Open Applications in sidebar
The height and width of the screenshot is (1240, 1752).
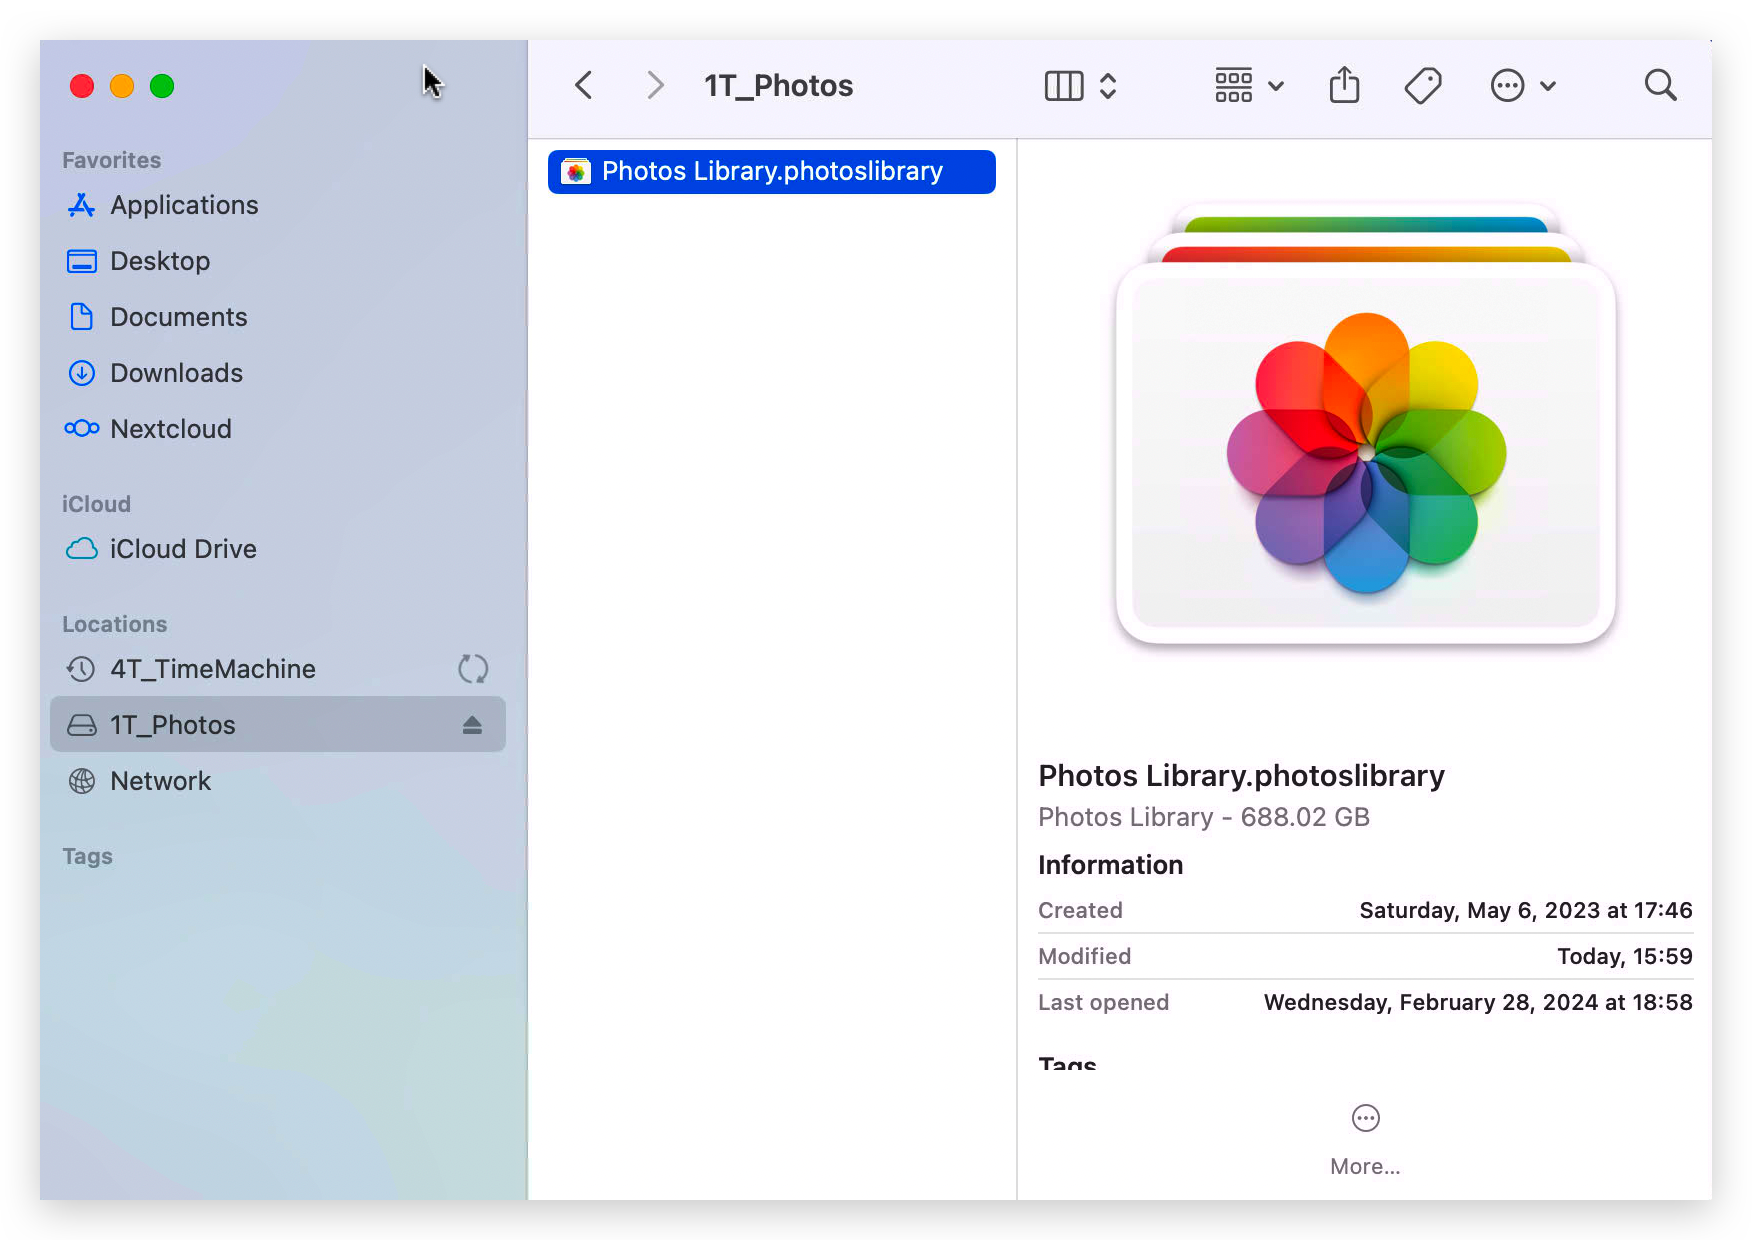pyautogui.click(x=184, y=205)
